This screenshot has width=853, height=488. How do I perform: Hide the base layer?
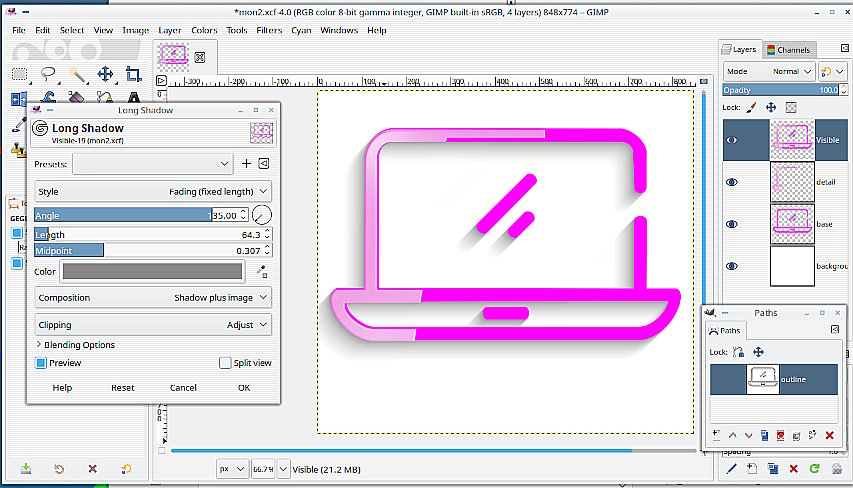(732, 224)
